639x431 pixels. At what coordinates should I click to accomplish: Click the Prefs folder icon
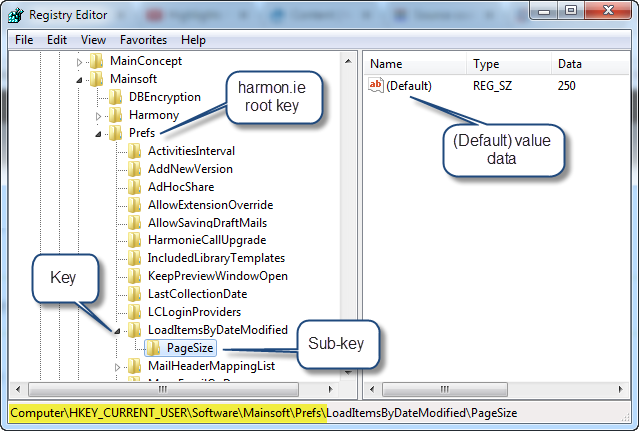click(x=116, y=133)
